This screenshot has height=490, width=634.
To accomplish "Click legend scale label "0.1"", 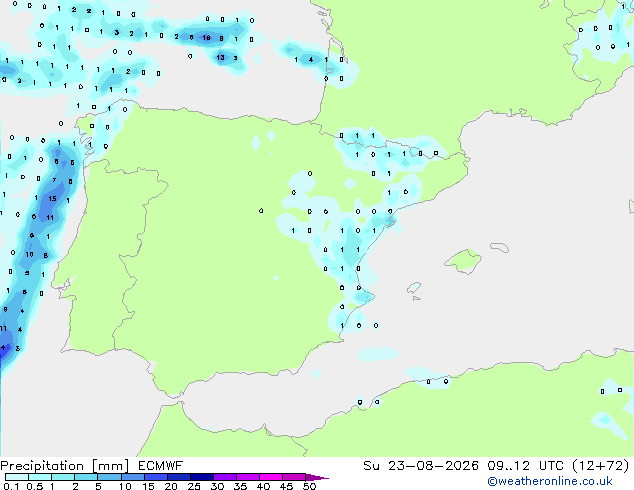I will 11,486.
